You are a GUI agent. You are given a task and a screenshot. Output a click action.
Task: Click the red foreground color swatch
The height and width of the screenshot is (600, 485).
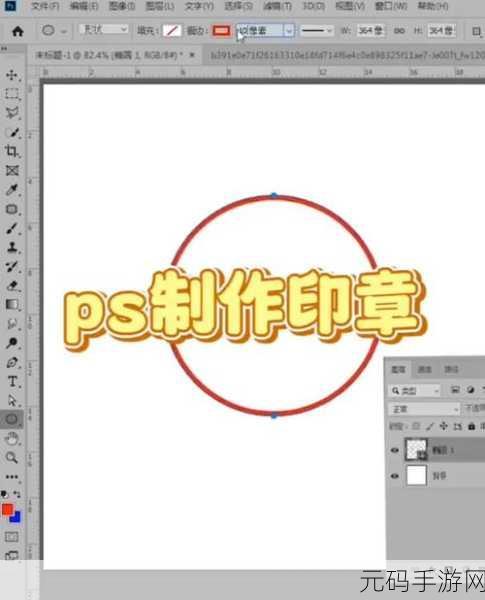click(x=7, y=510)
